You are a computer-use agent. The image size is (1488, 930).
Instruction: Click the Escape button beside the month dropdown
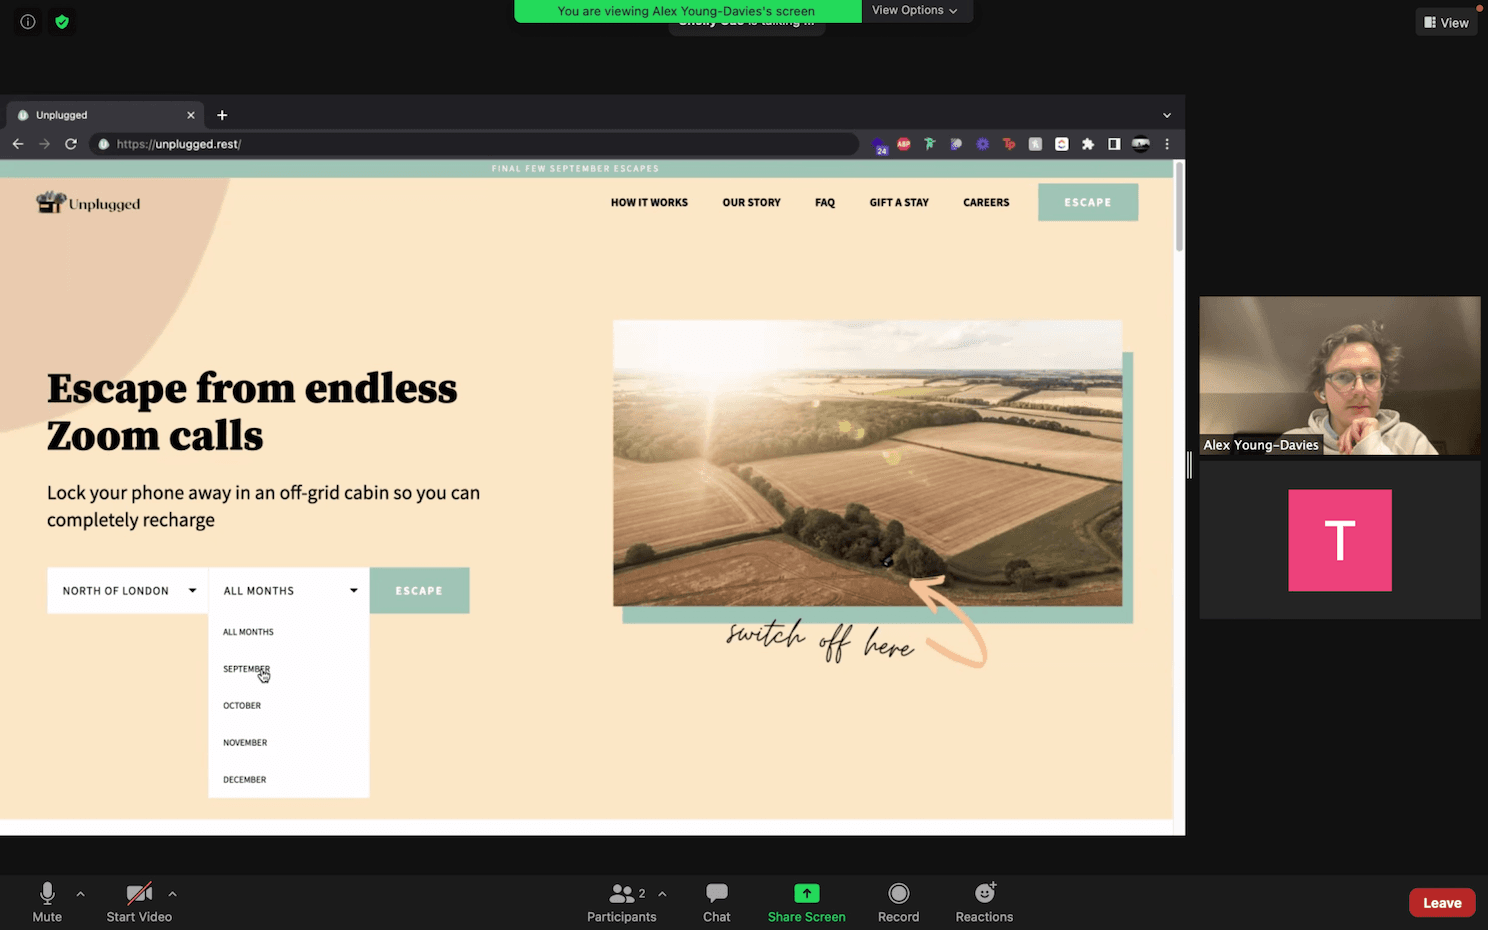419,591
